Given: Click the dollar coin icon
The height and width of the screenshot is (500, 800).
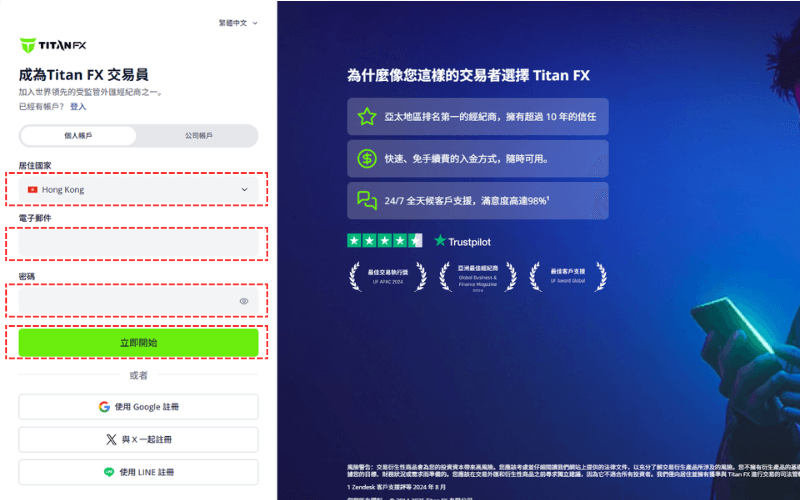Looking at the screenshot, I should click(367, 159).
